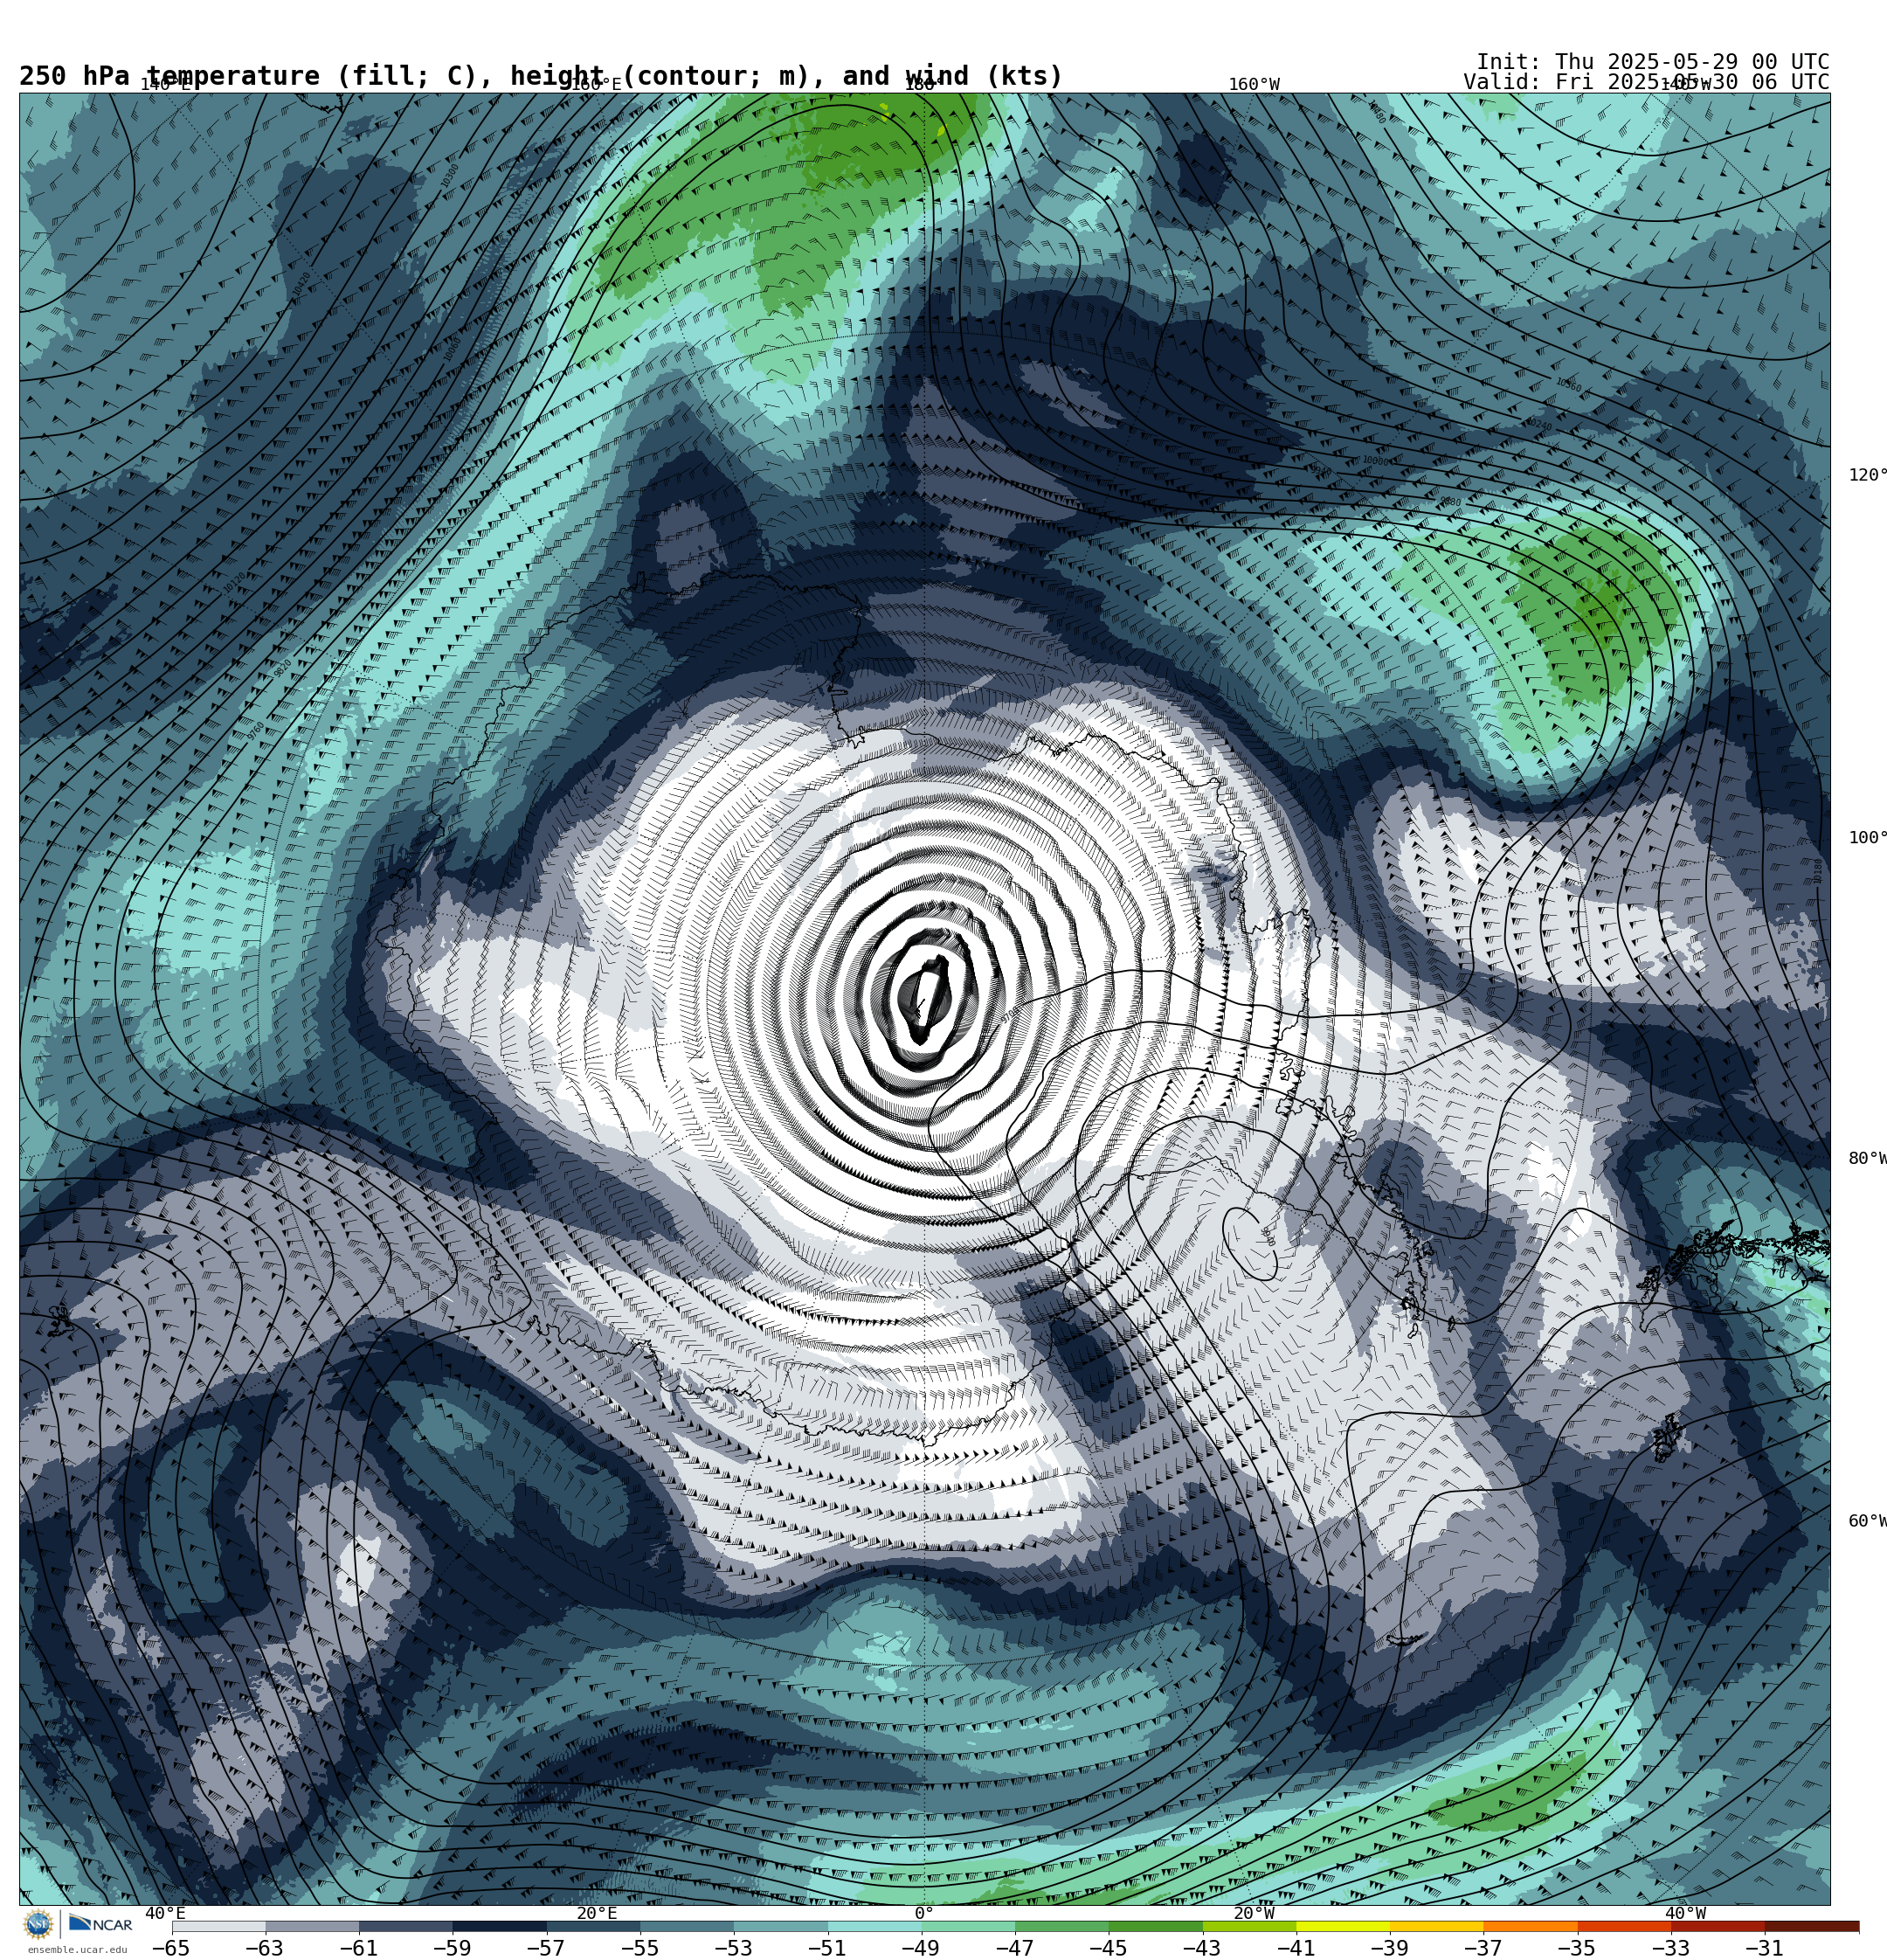Click the 40°E longitude label at bottom
1887x1960 pixels.
(165, 1914)
